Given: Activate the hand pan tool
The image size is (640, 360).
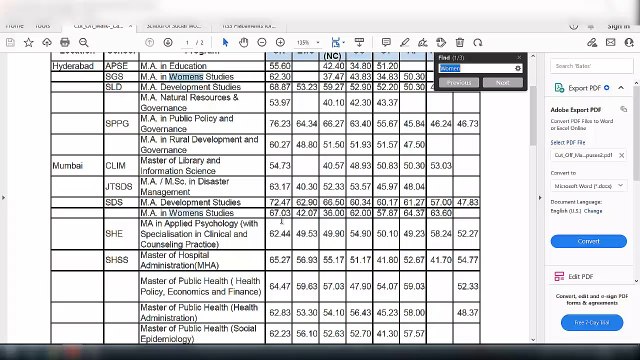Looking at the screenshot, I should (x=244, y=42).
